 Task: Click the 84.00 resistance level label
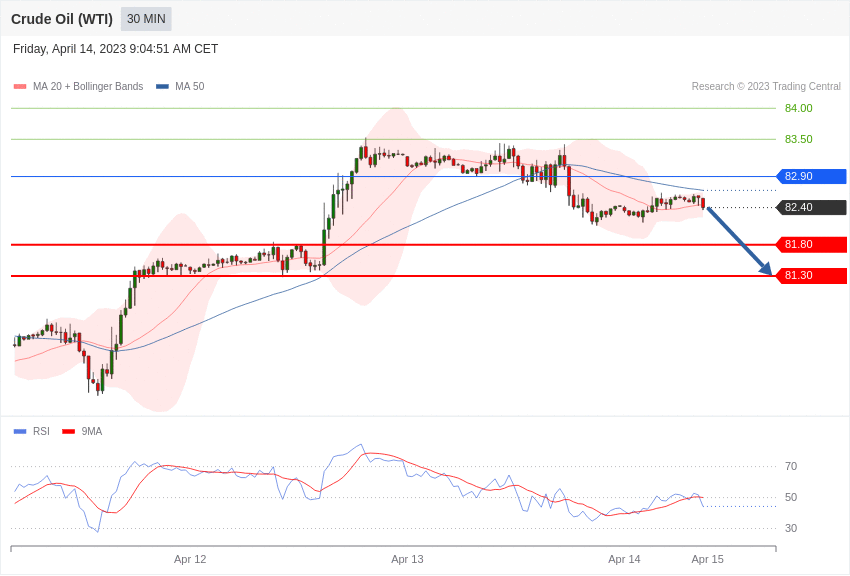pyautogui.click(x=799, y=108)
